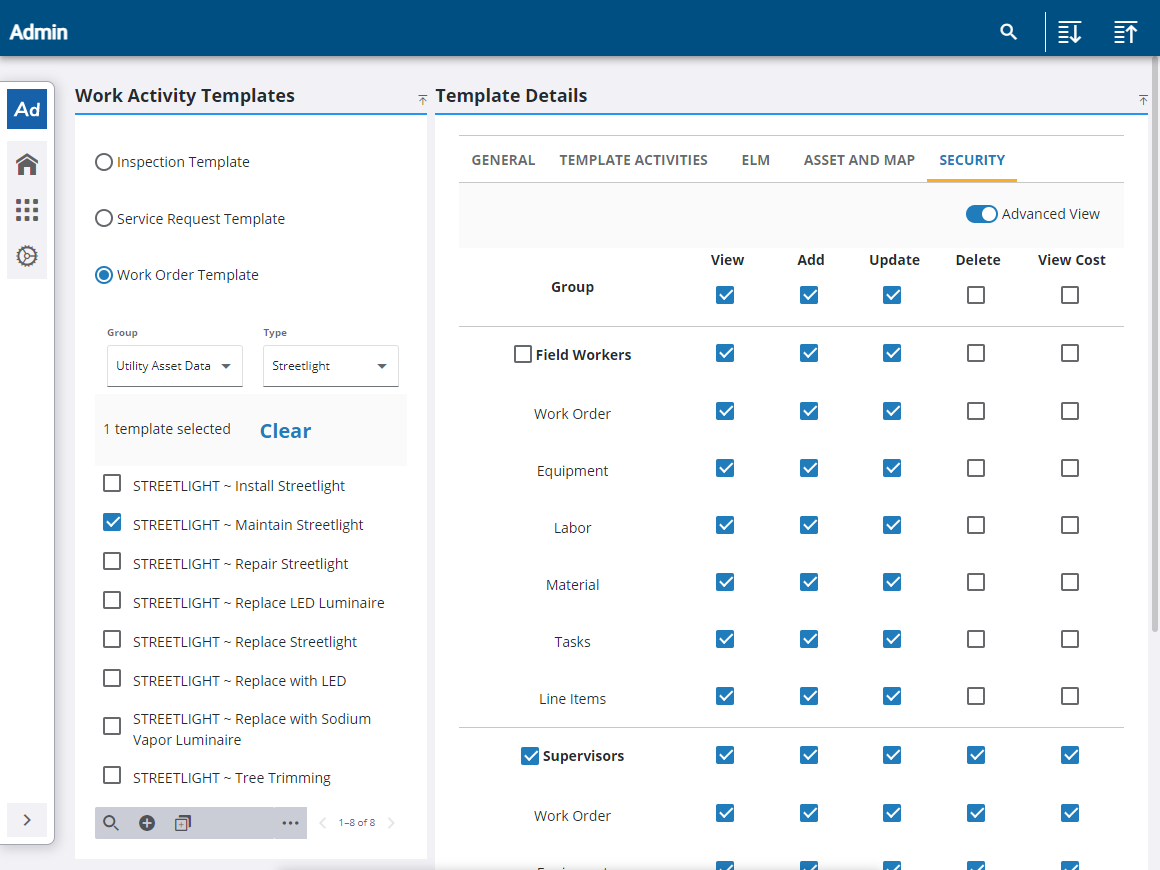The image size is (1160, 870).
Task: Open the Asset and Map tab
Action: 859,160
